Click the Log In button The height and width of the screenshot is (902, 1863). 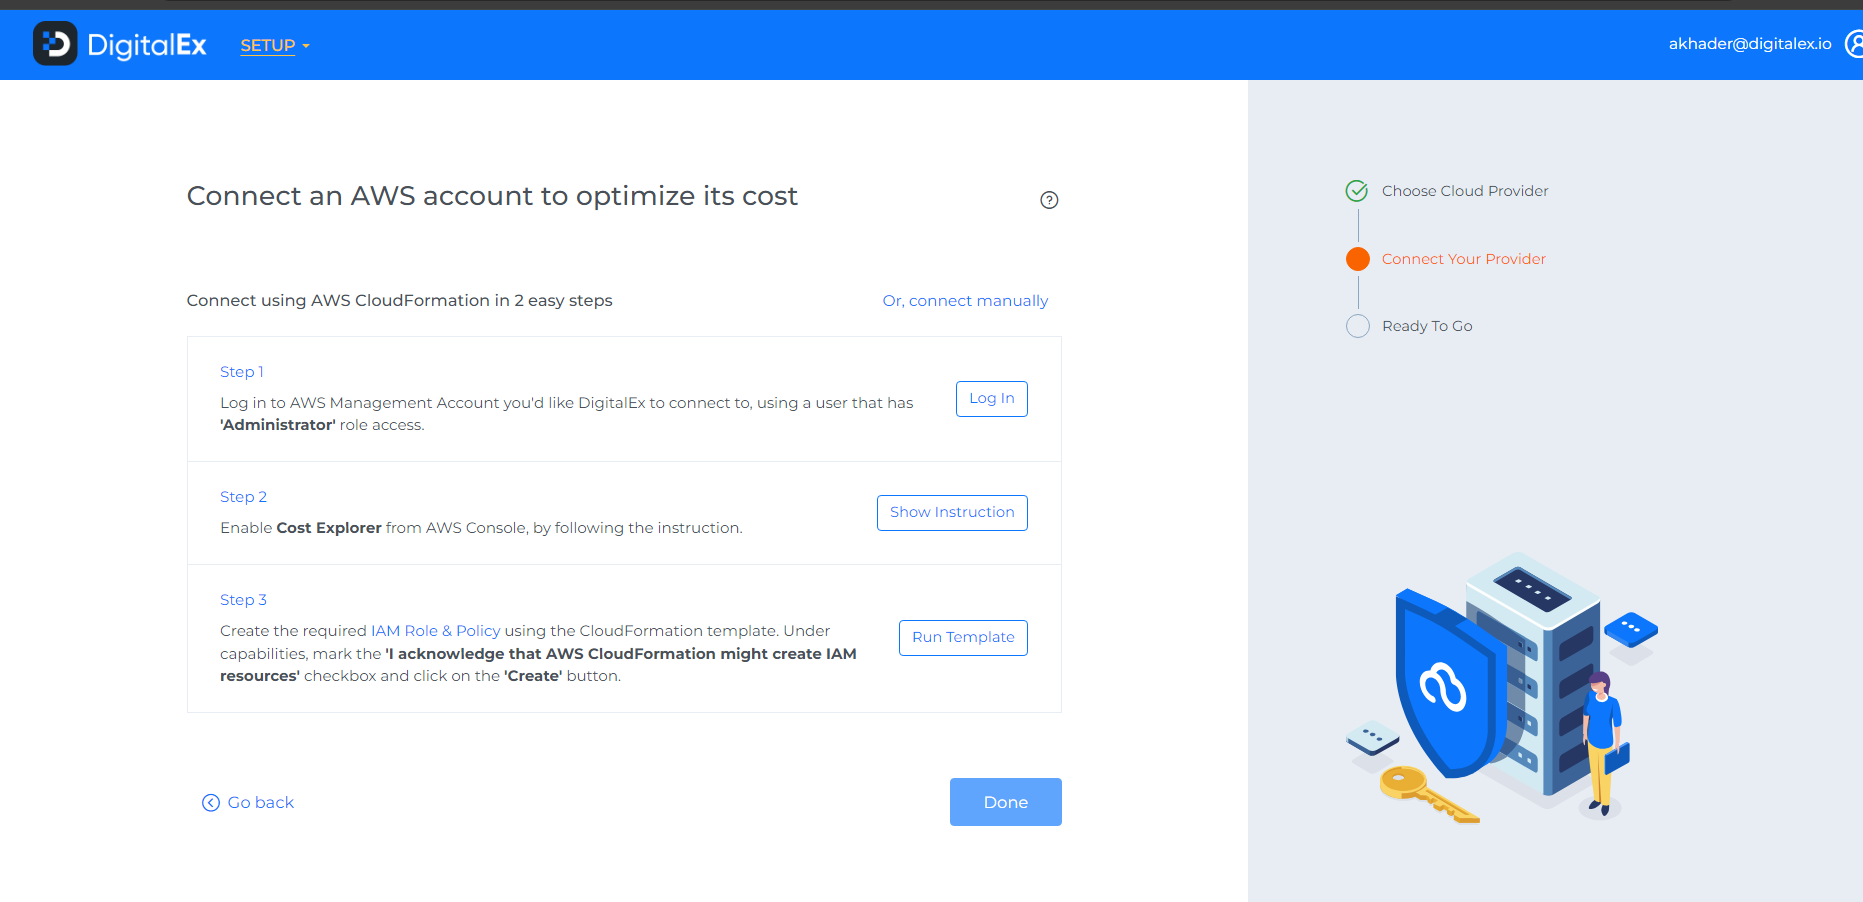992,399
